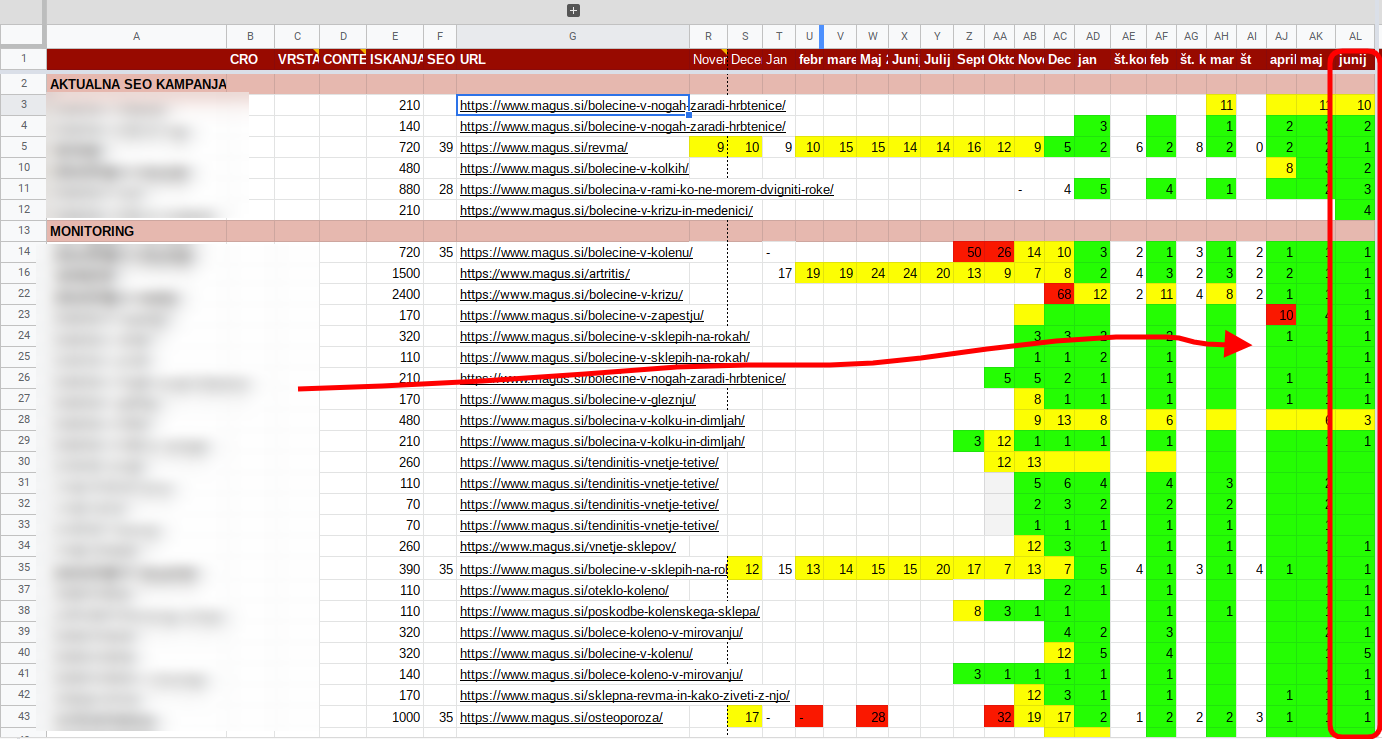
Task: Click the URL header cell
Action: pos(474,59)
